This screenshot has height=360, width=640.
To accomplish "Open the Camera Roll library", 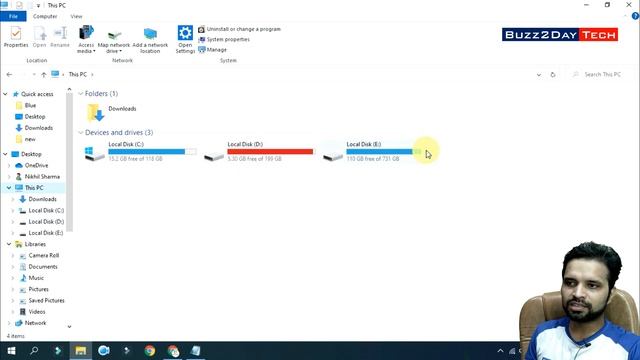I will 44,256.
